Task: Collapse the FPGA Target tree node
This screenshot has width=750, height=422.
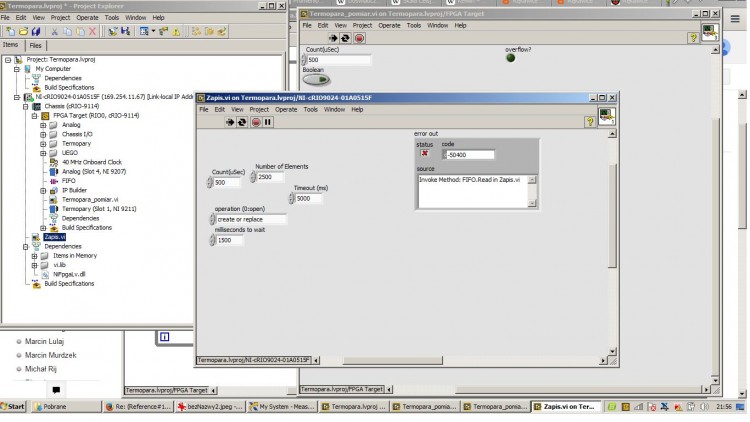Action: [34, 116]
